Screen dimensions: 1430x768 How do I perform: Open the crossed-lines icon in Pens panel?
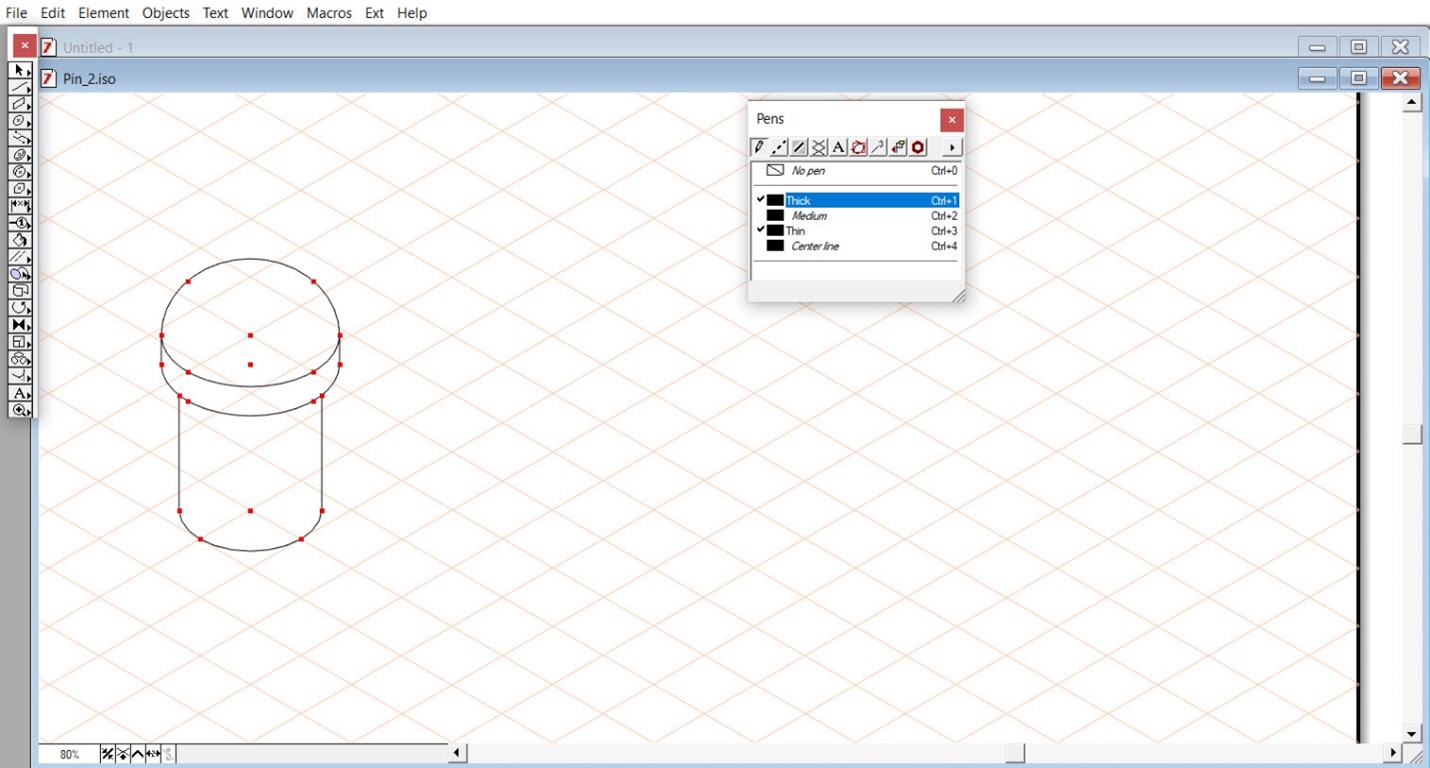819,147
